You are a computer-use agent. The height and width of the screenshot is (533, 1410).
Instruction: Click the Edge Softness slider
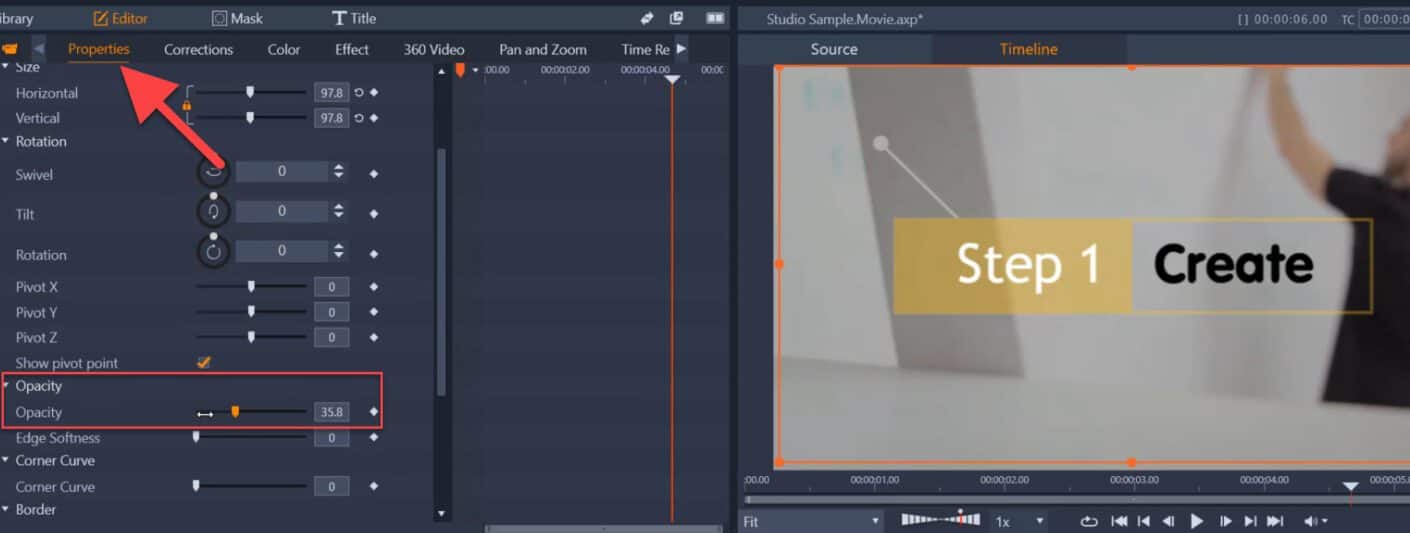[250, 437]
